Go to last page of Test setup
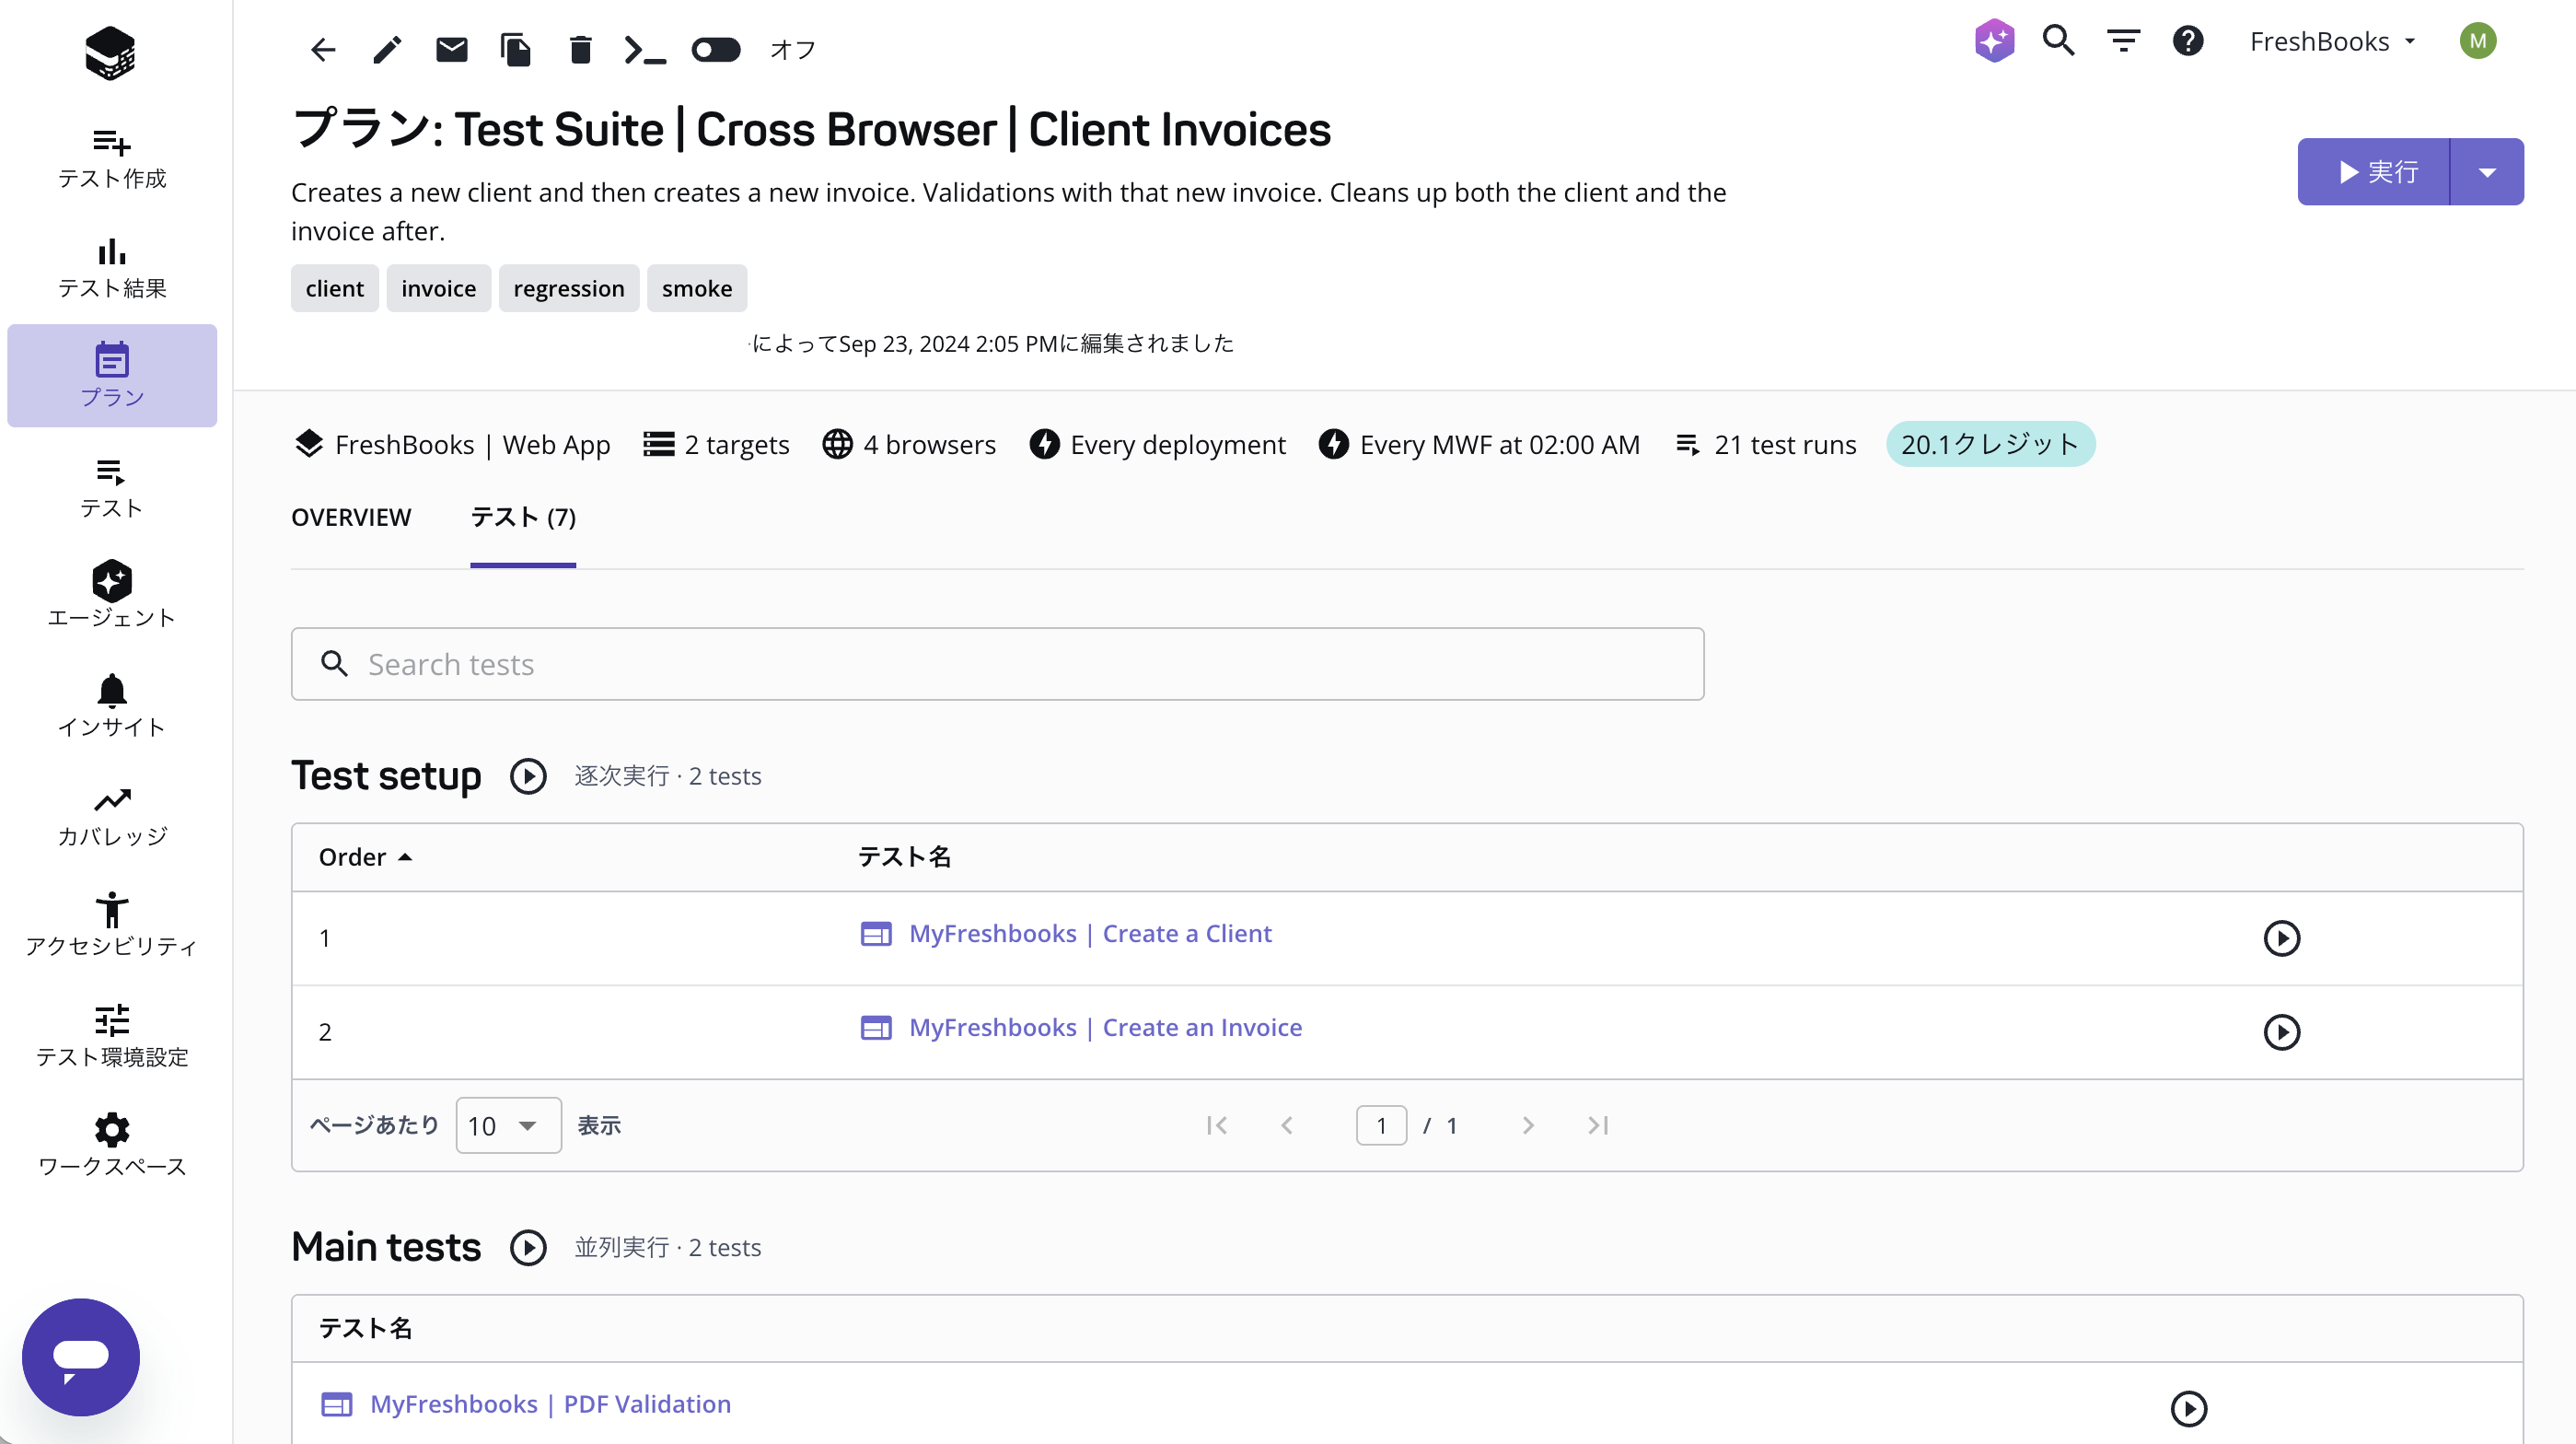Viewport: 2576px width, 1444px height. [1598, 1125]
